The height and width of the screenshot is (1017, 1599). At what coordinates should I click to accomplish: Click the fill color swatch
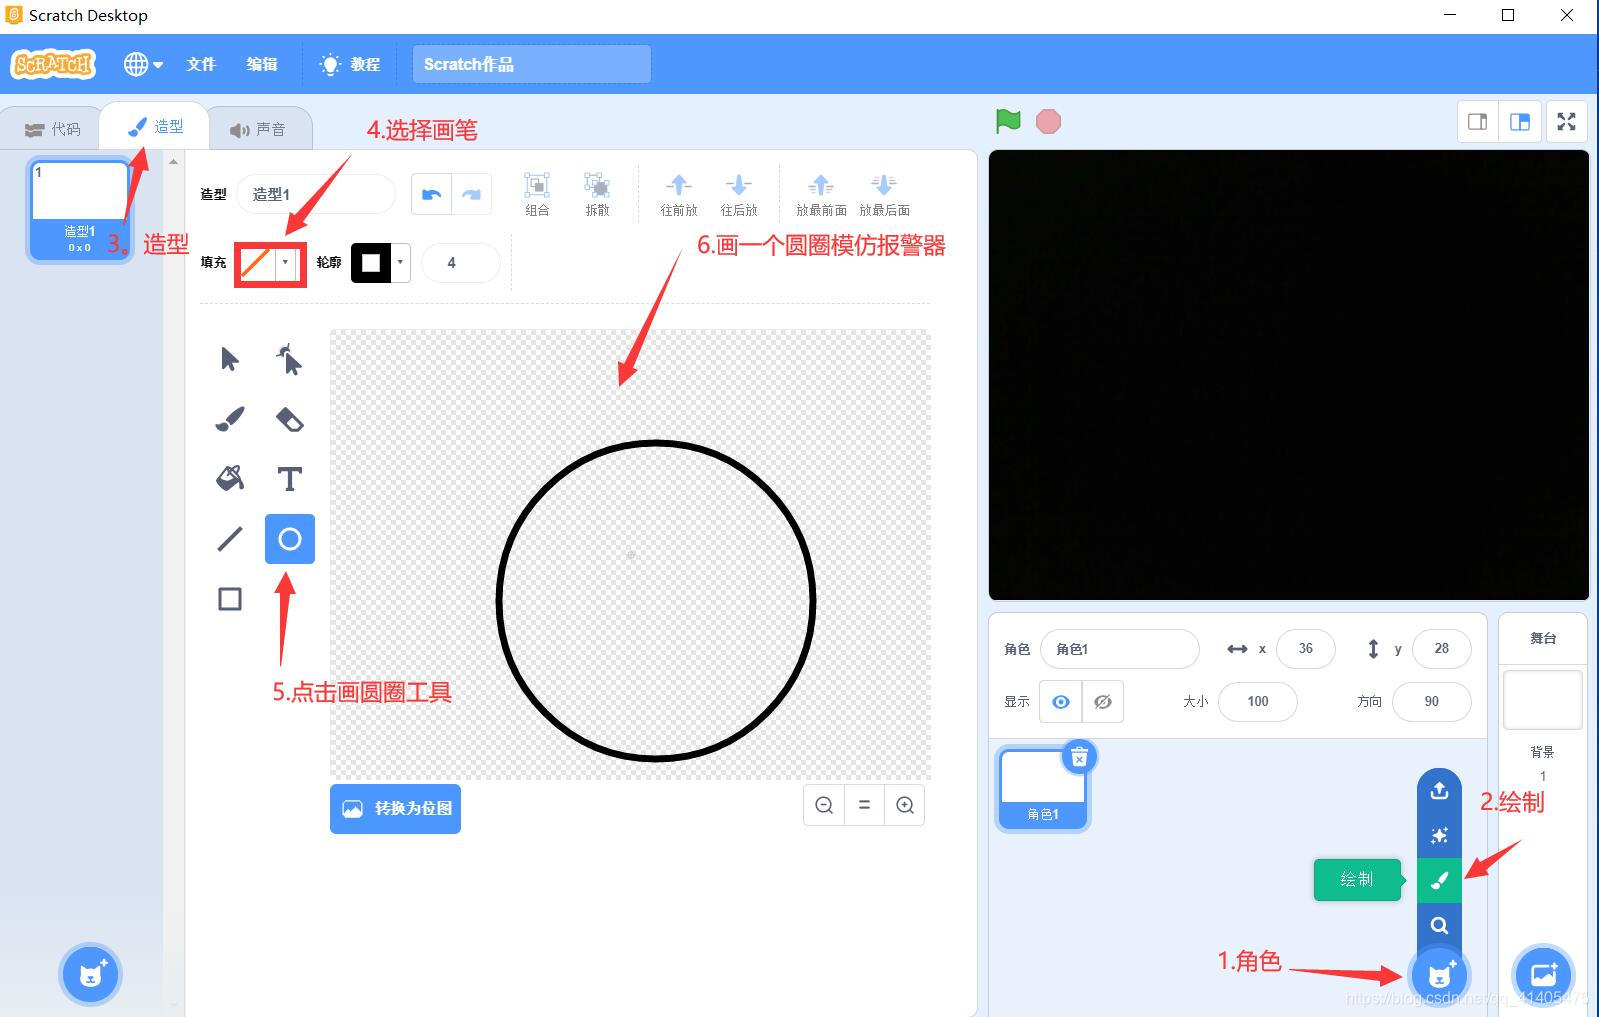pos(256,263)
